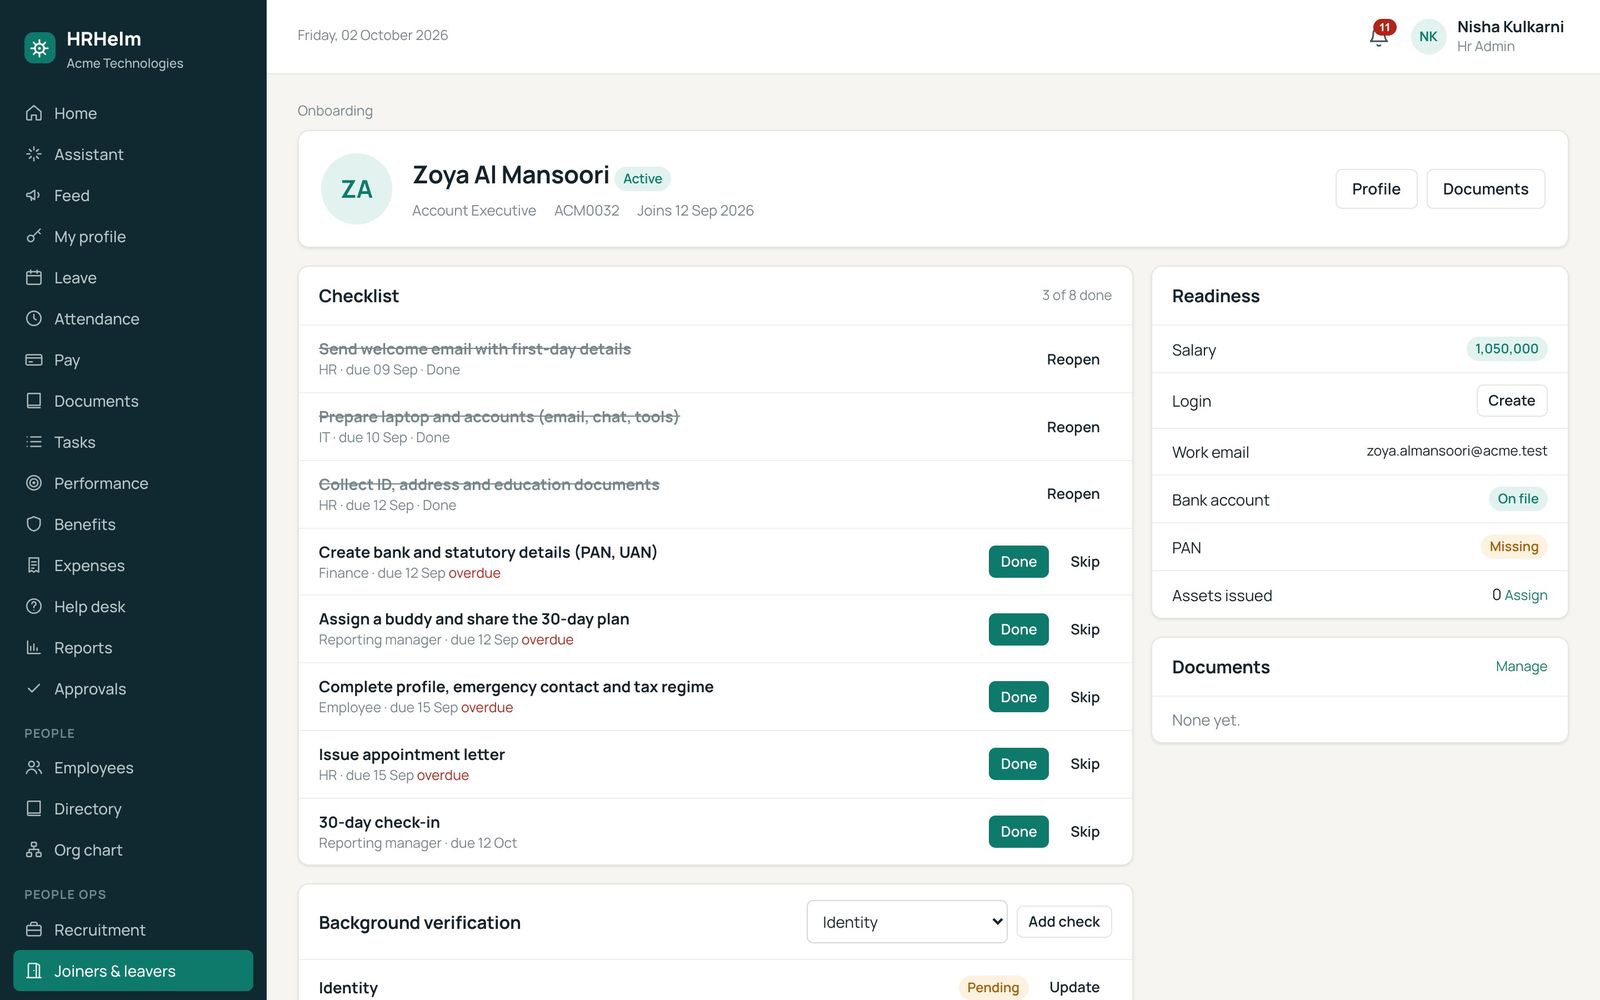This screenshot has height=1000, width=1600.
Task: Click the Performance target icon
Action: pyautogui.click(x=34, y=483)
